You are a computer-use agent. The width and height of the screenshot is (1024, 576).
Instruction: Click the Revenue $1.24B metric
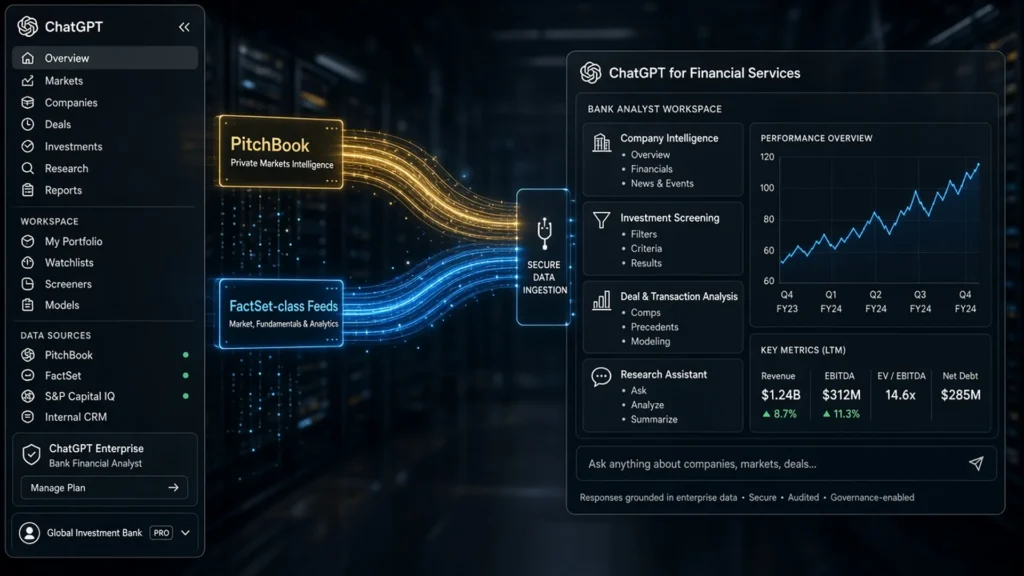781,395
